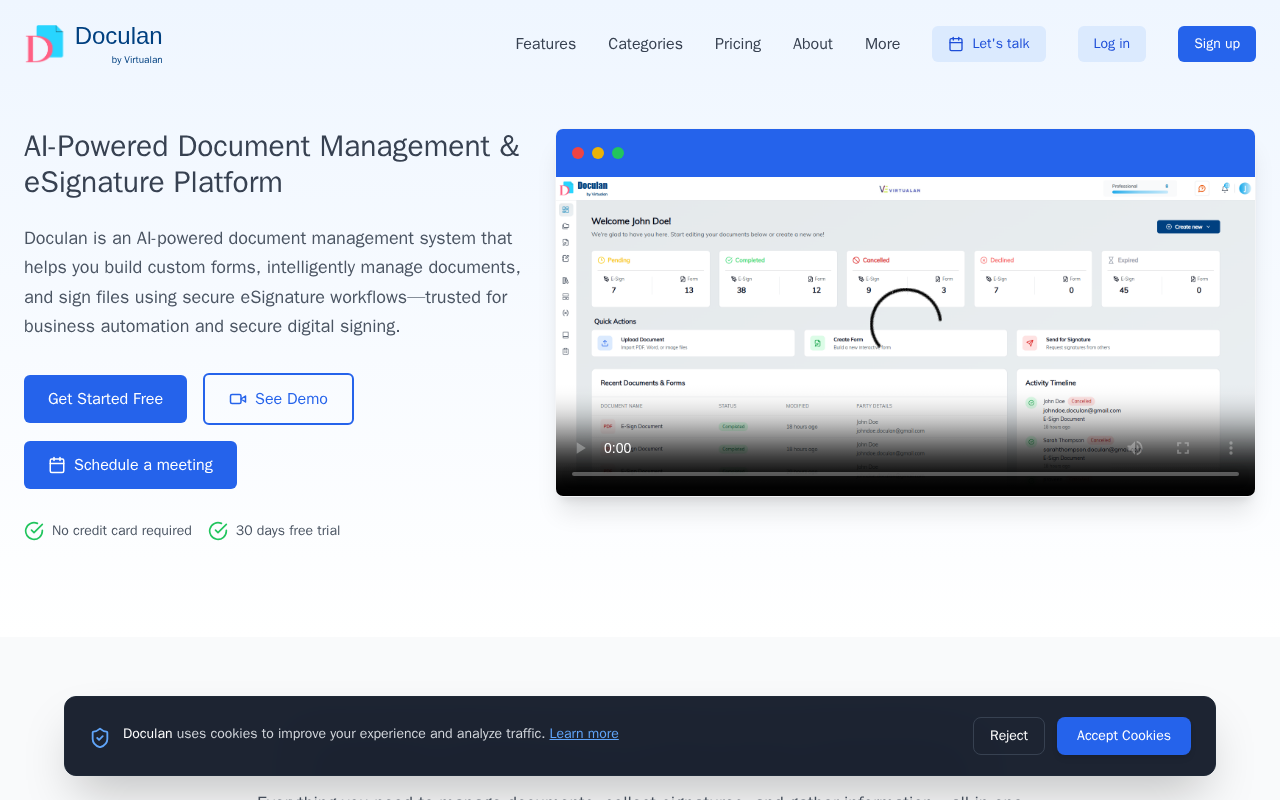This screenshot has width=1280, height=800.
Task: Enter fullscreen on the demo video
Action: pos(1183,448)
